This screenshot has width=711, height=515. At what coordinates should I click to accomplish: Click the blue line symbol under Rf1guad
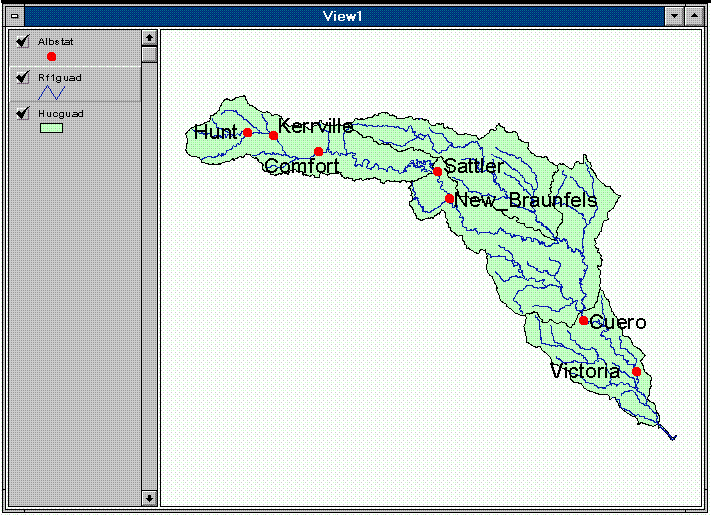click(51, 92)
